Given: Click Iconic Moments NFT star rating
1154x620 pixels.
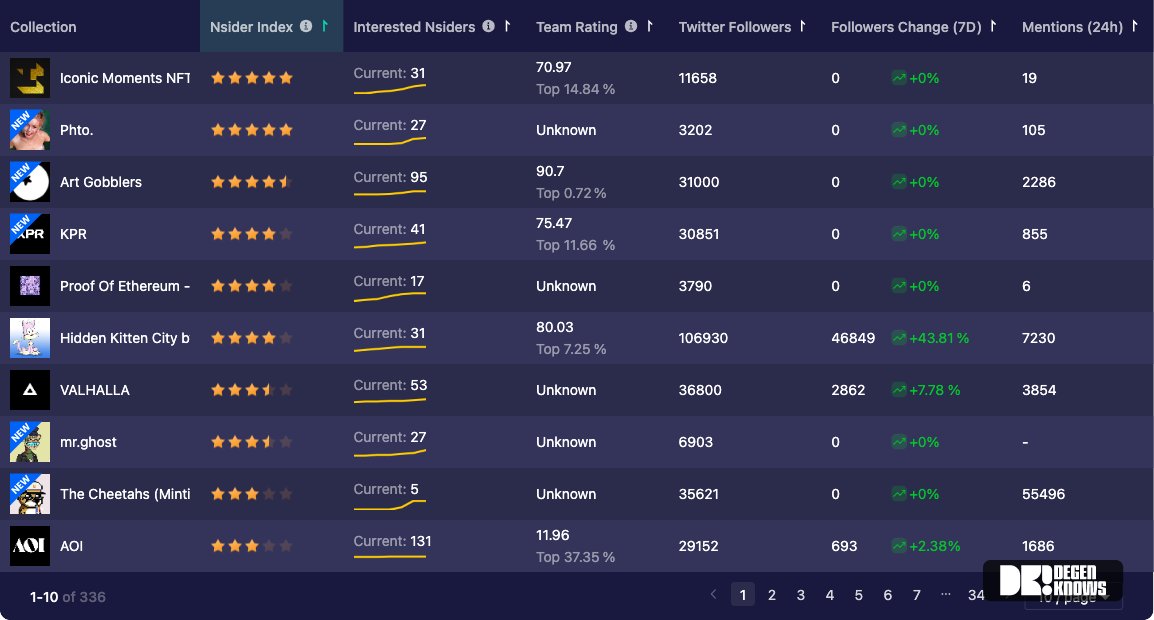Looking at the screenshot, I should 252,78.
